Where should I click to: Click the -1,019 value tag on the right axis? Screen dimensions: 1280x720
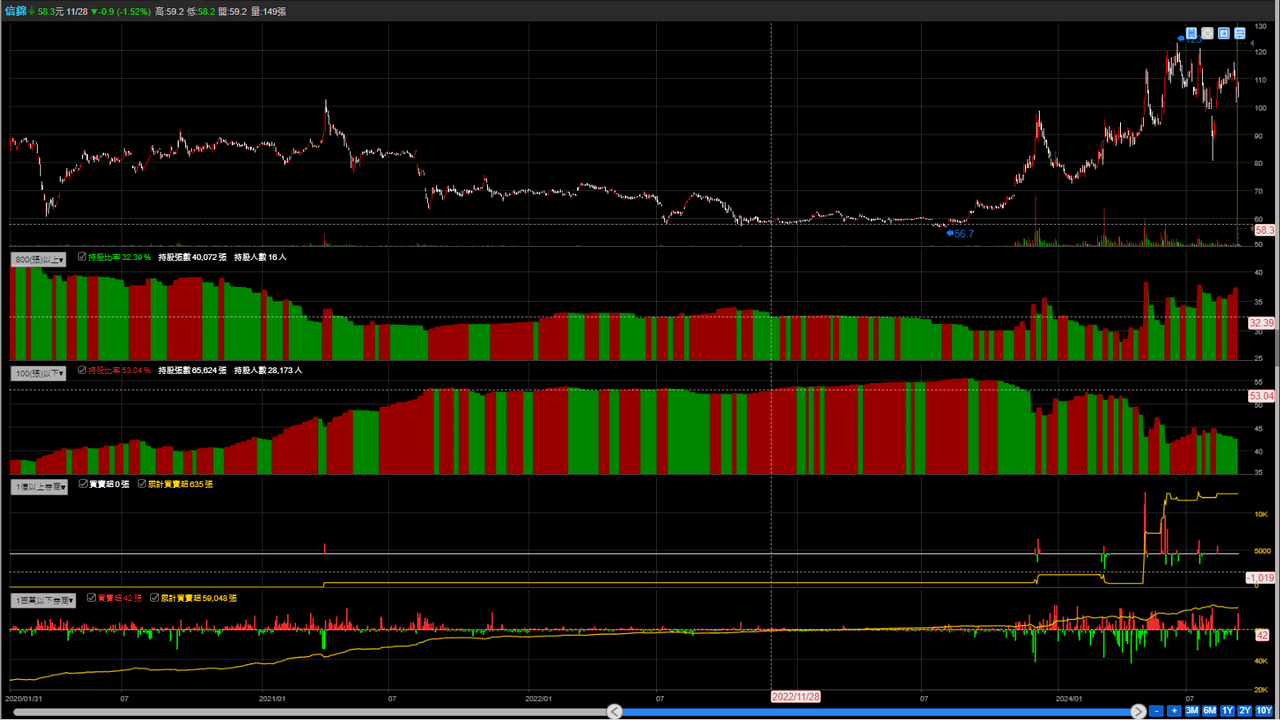(x=1260, y=578)
